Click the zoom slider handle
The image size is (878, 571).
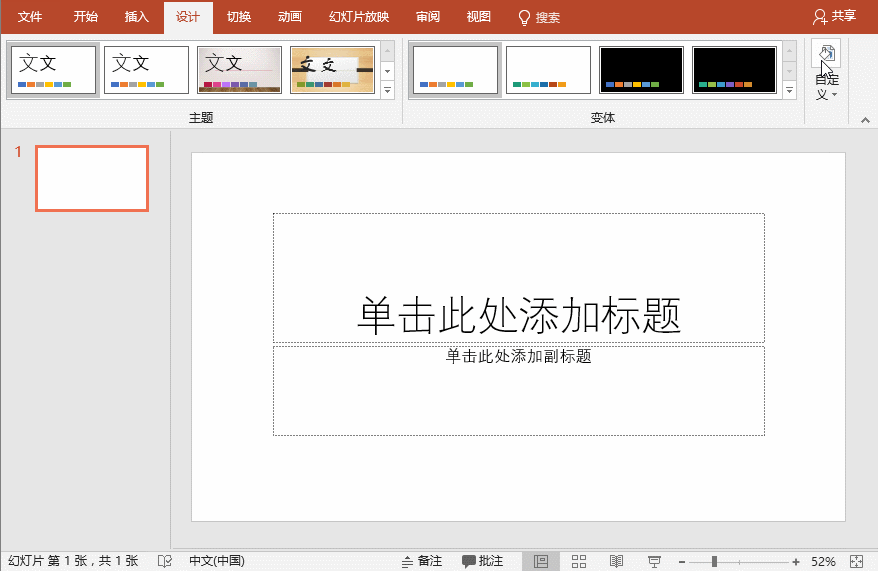(x=714, y=561)
